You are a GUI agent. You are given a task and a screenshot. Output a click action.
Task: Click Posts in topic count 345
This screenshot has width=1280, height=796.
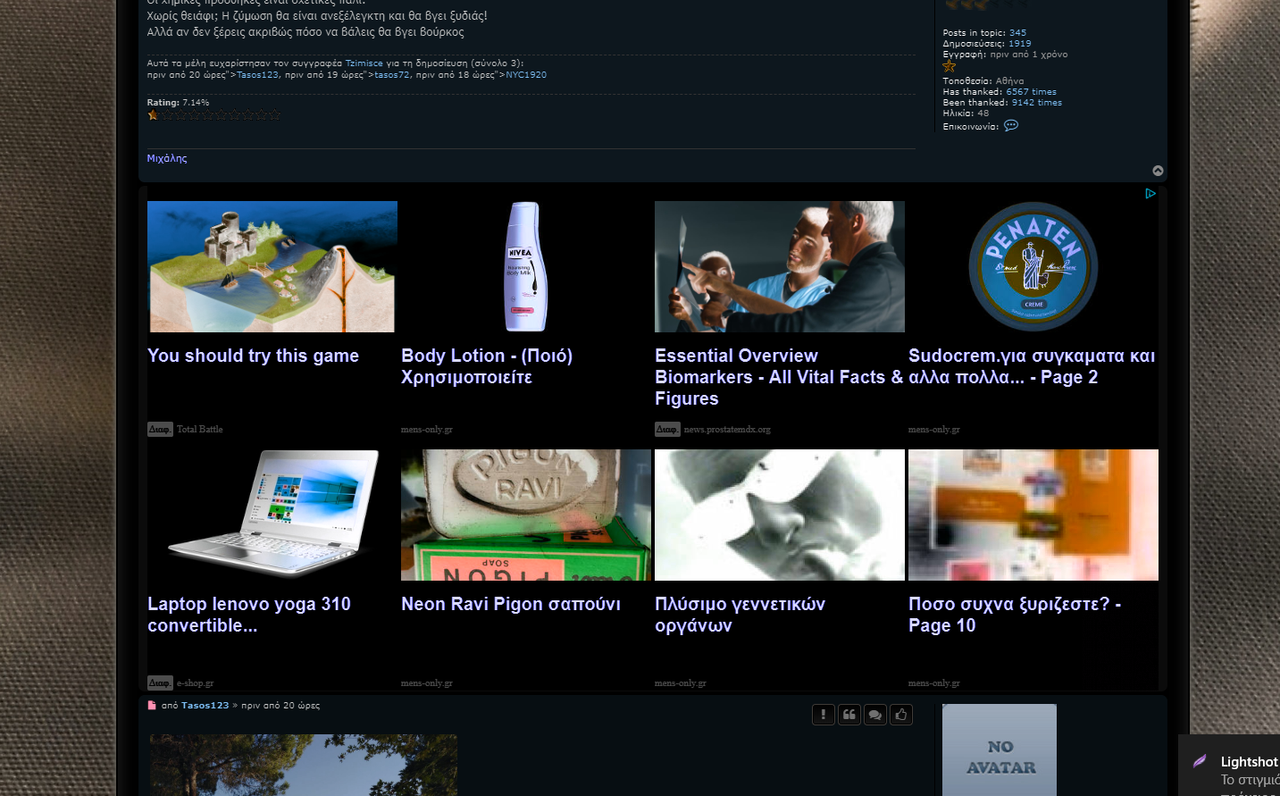tap(1017, 33)
